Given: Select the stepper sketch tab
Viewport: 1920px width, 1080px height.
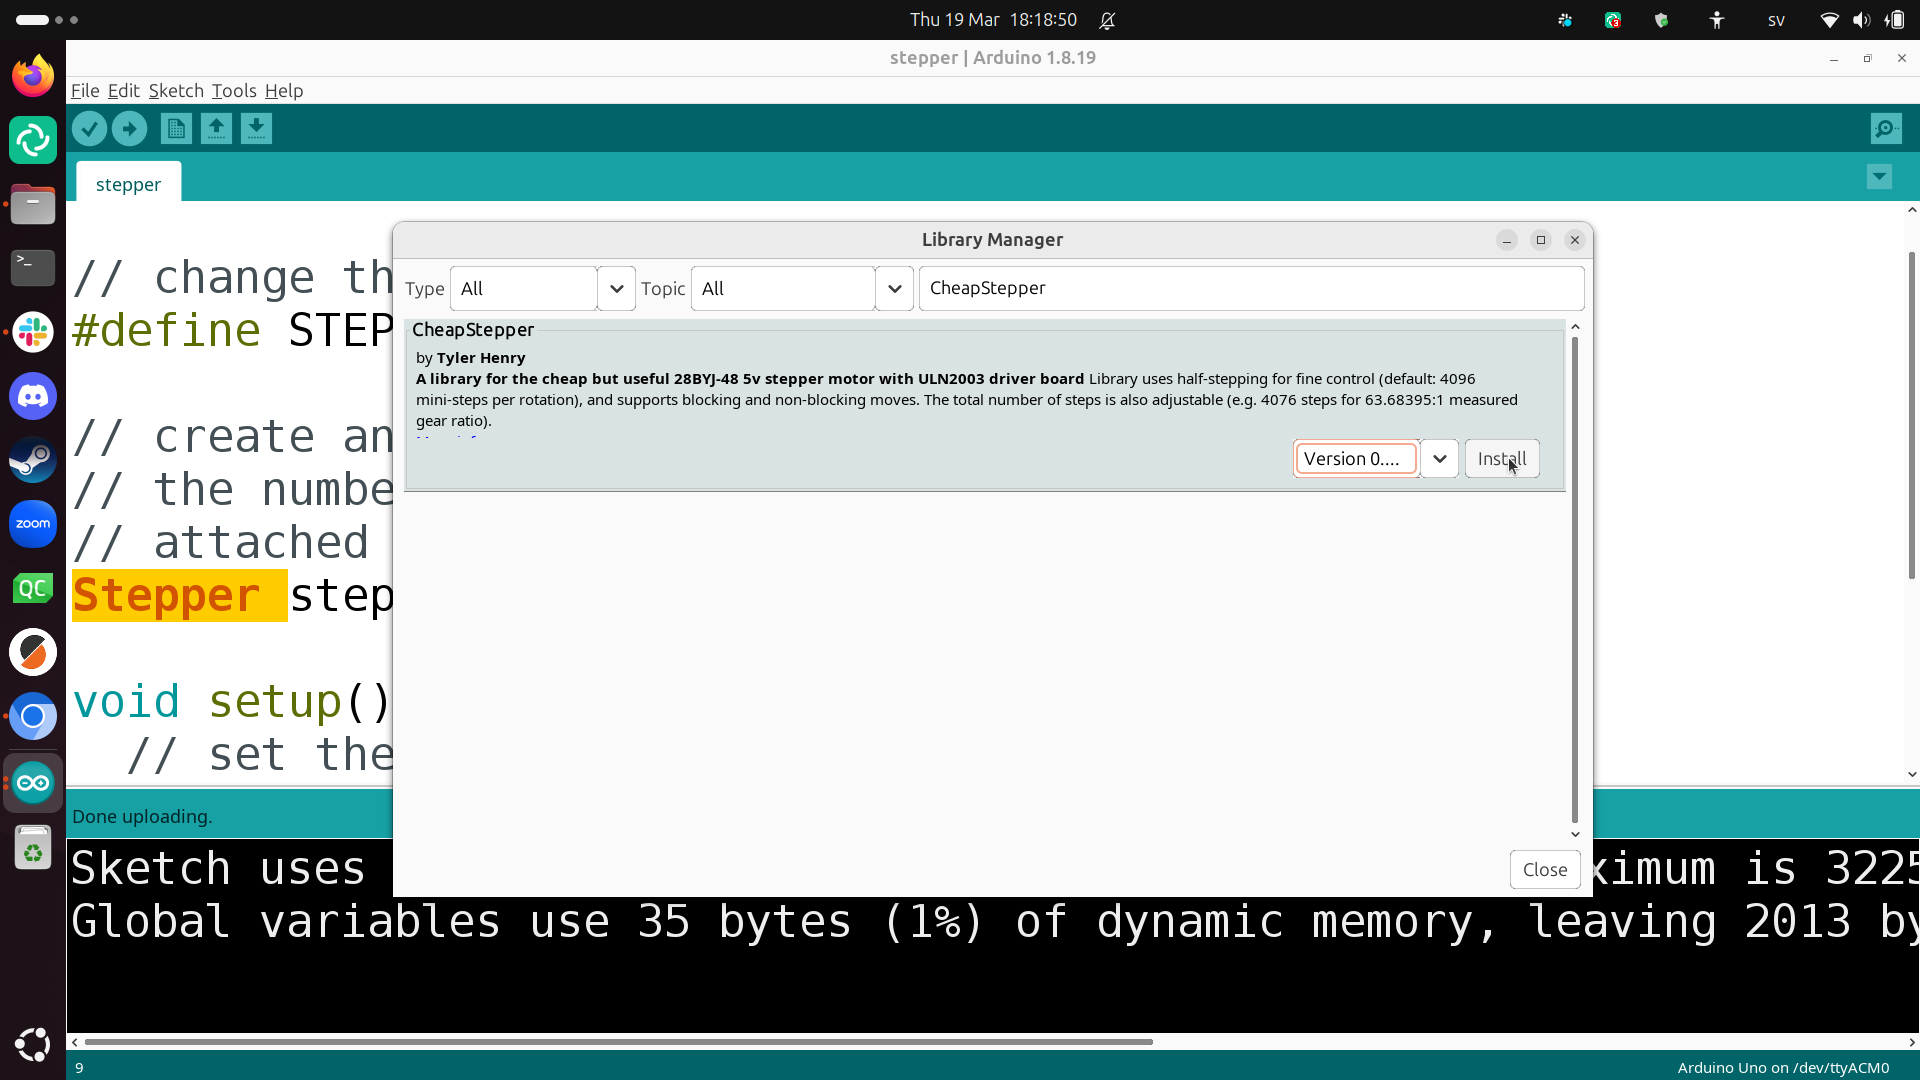Looking at the screenshot, I should (x=128, y=184).
